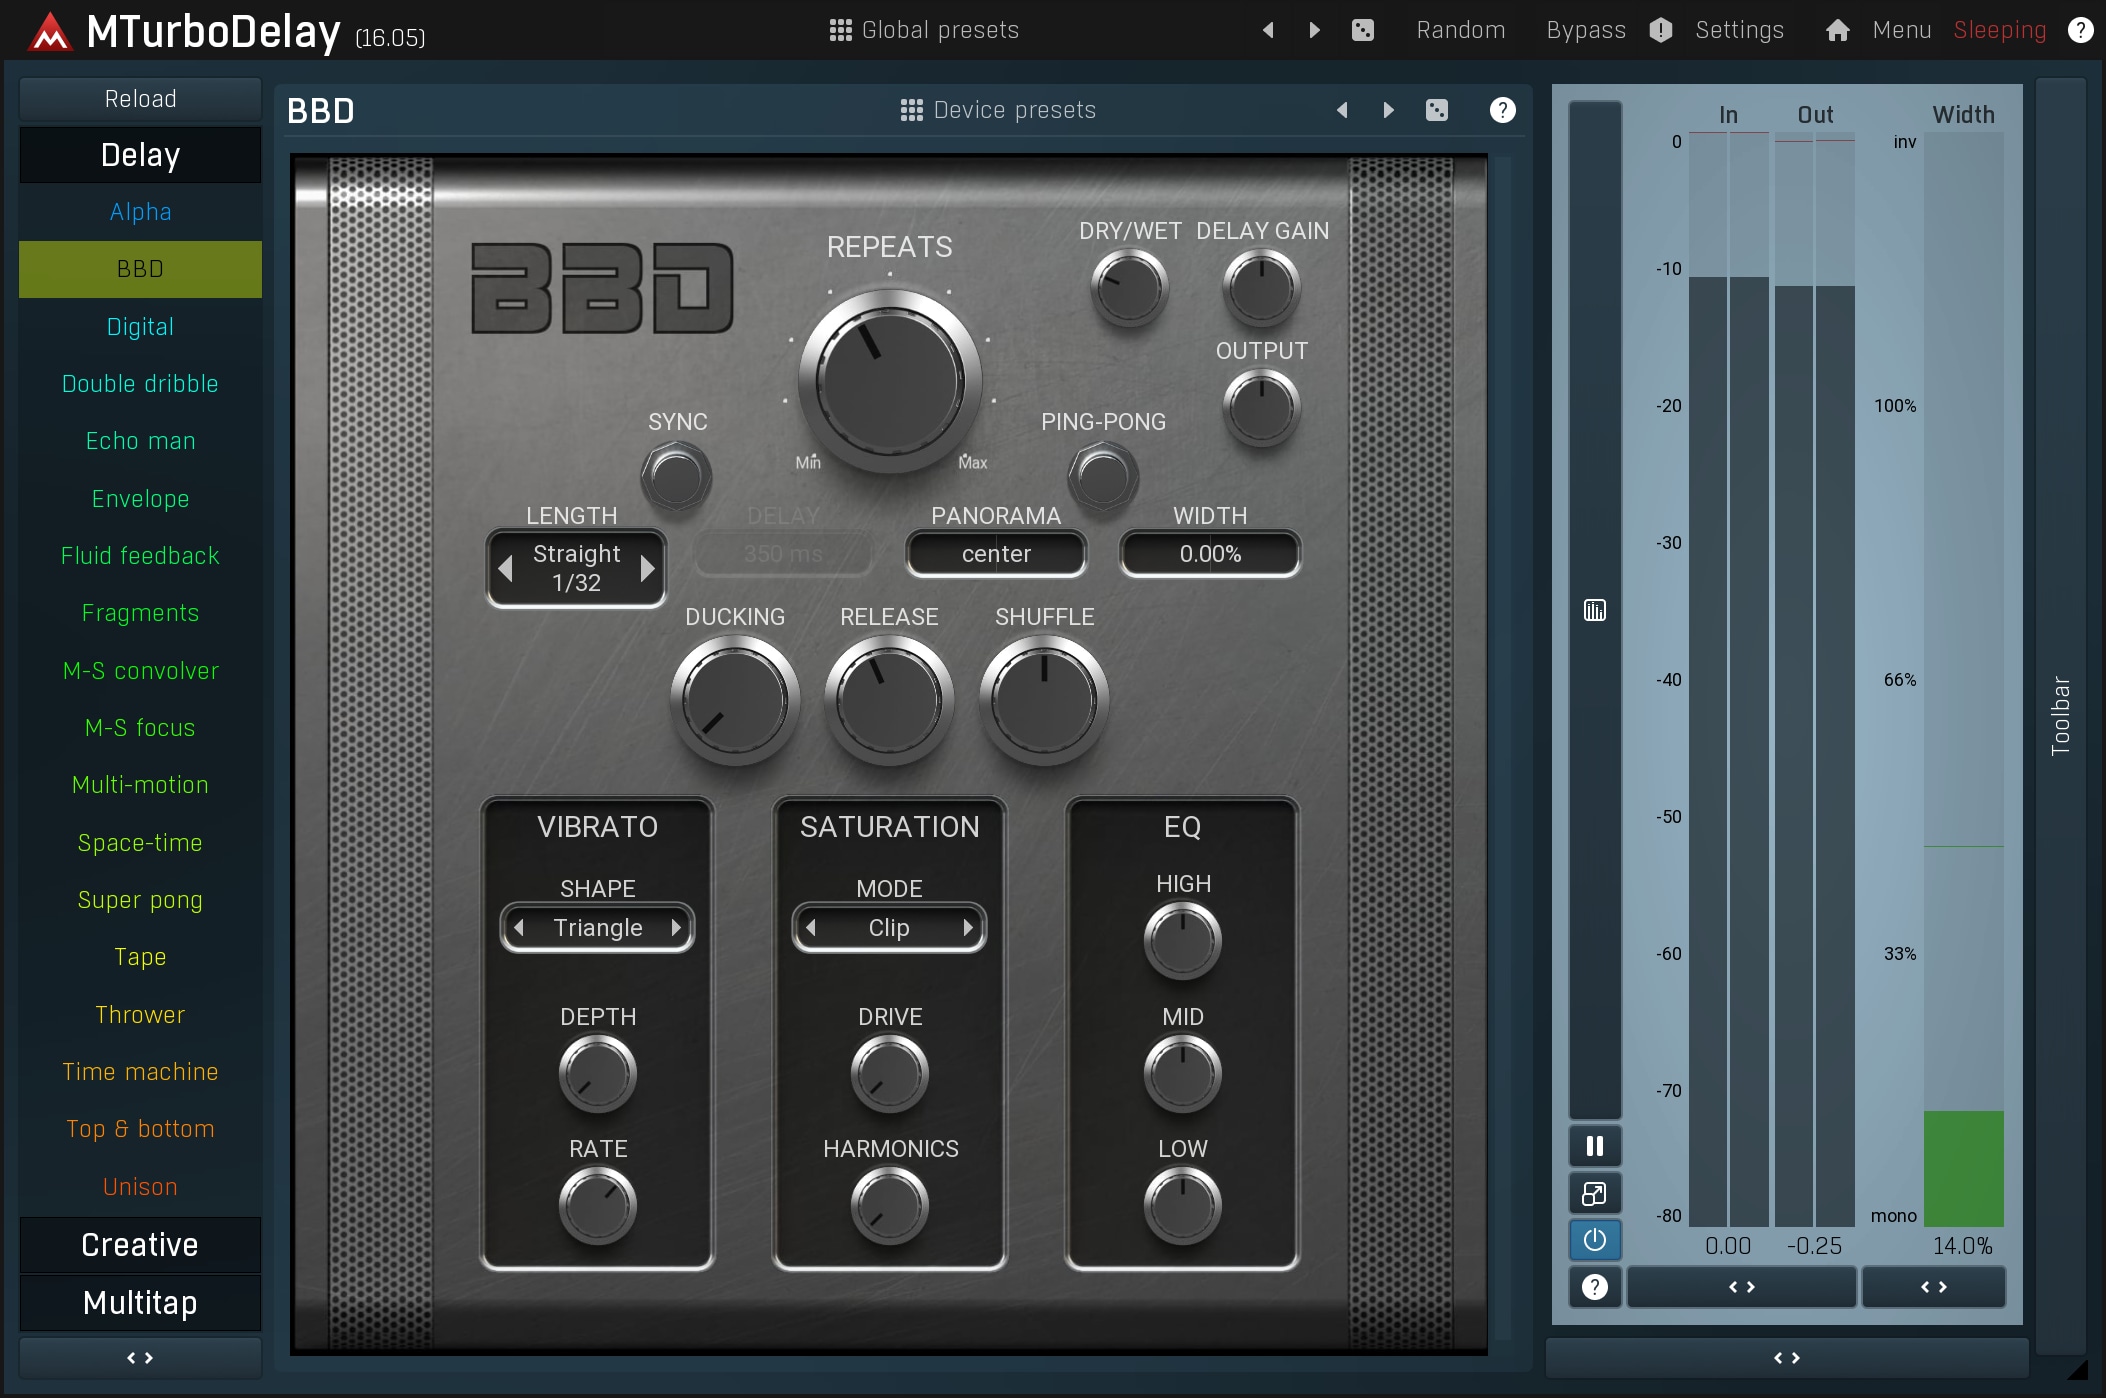Toggle Bypass in the top bar
The height and width of the screenshot is (1398, 2106).
pos(1586,30)
